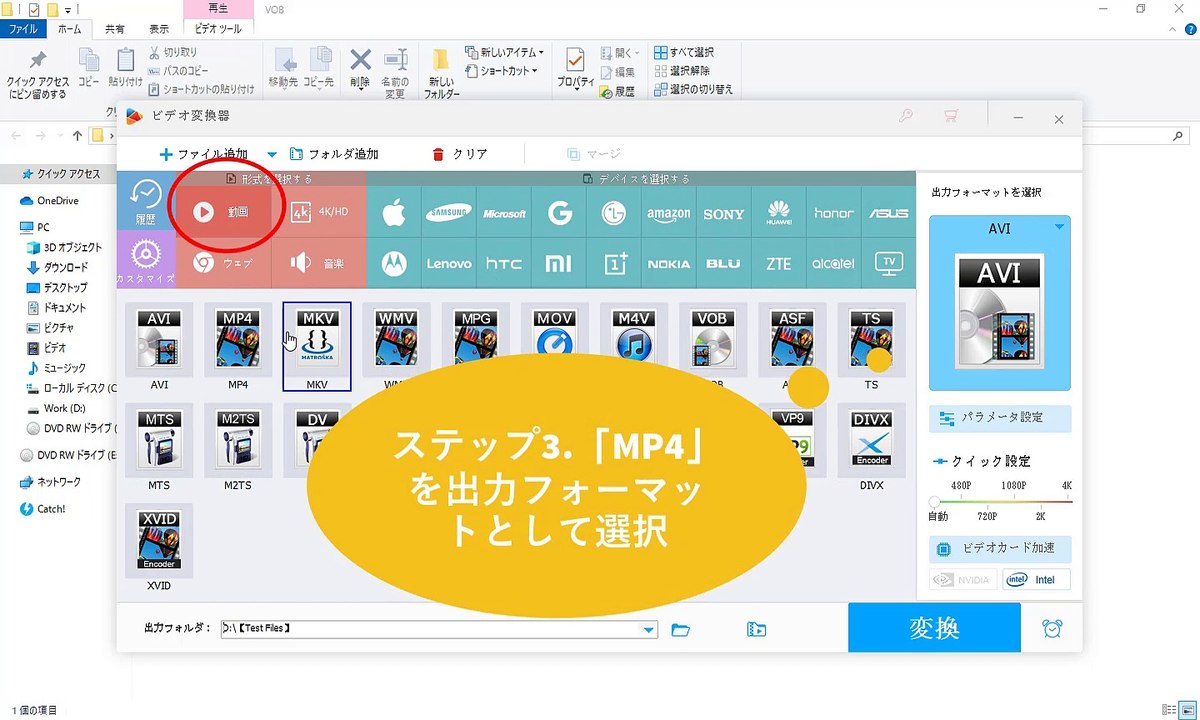Open the shopping cart icon in title bar
Screen dimensions: 1200x720
[951, 117]
